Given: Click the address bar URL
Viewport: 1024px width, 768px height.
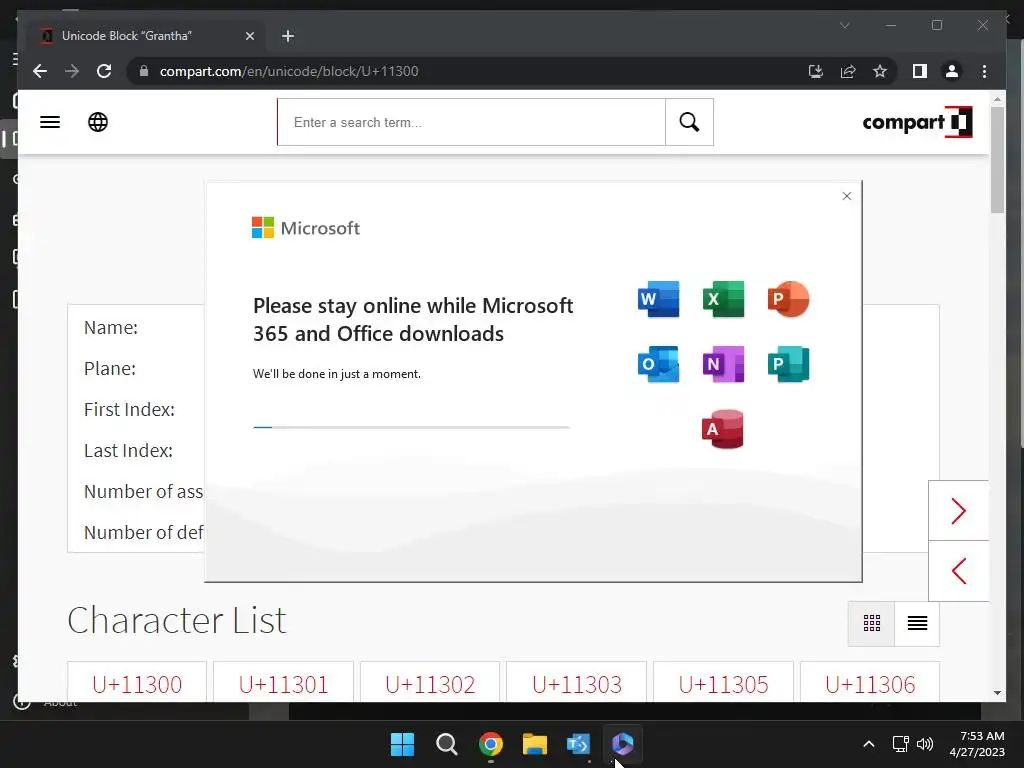Looking at the screenshot, I should click(289, 71).
